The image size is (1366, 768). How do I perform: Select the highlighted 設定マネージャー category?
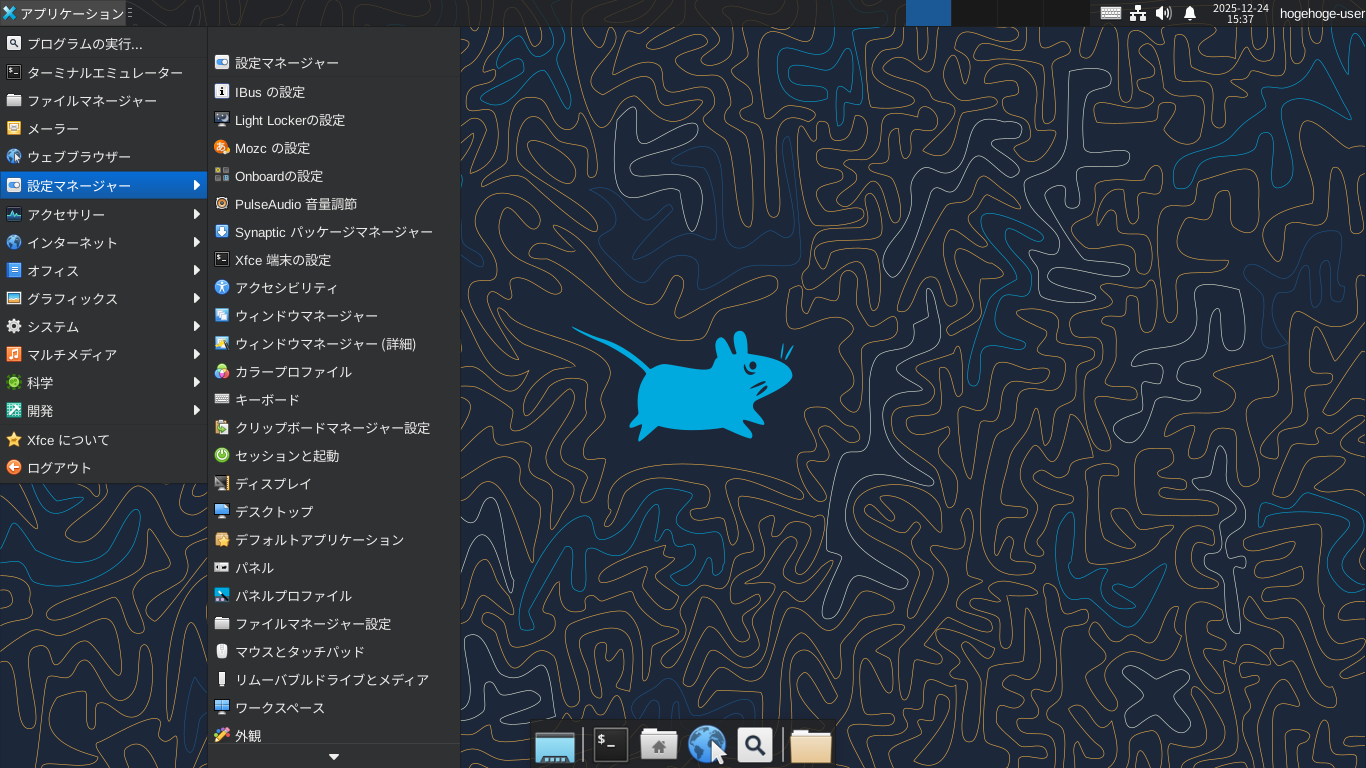click(104, 186)
